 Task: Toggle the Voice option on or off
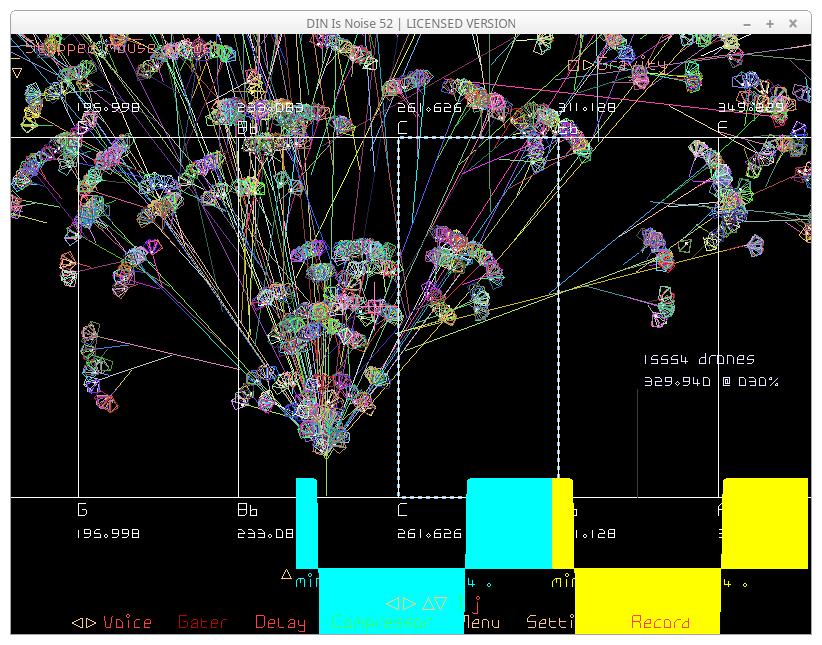coord(127,623)
